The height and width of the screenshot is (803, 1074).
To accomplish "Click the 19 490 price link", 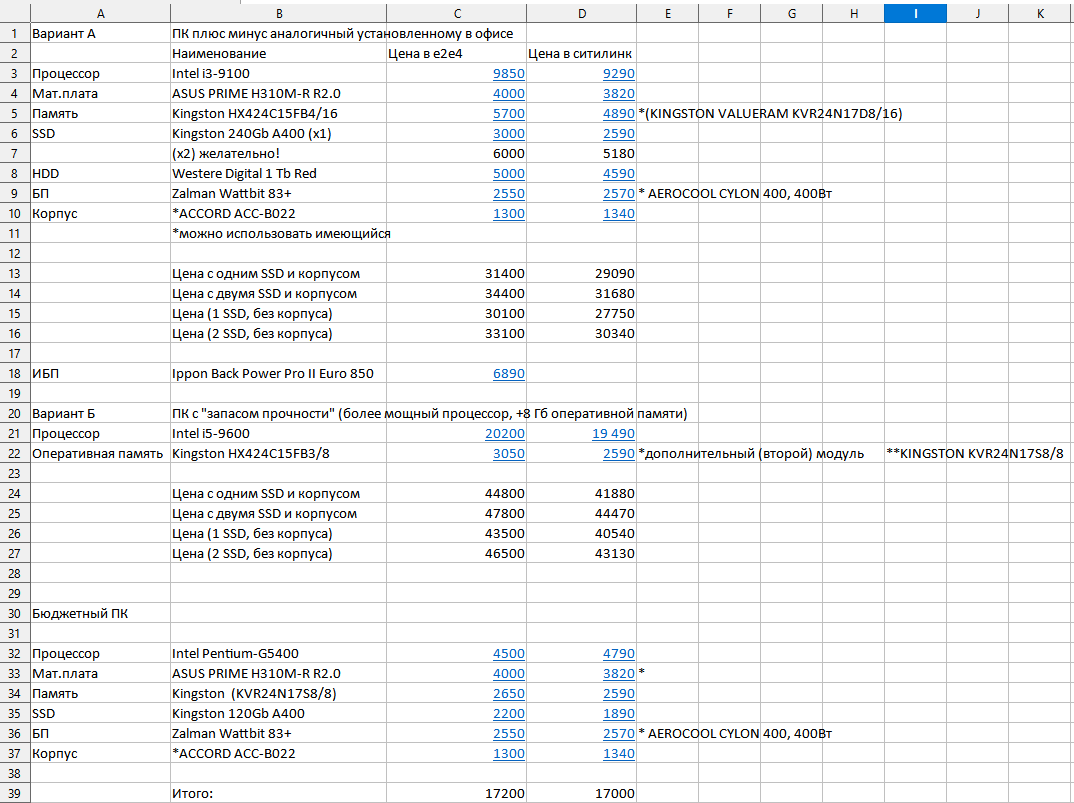I will pyautogui.click(x=612, y=434).
